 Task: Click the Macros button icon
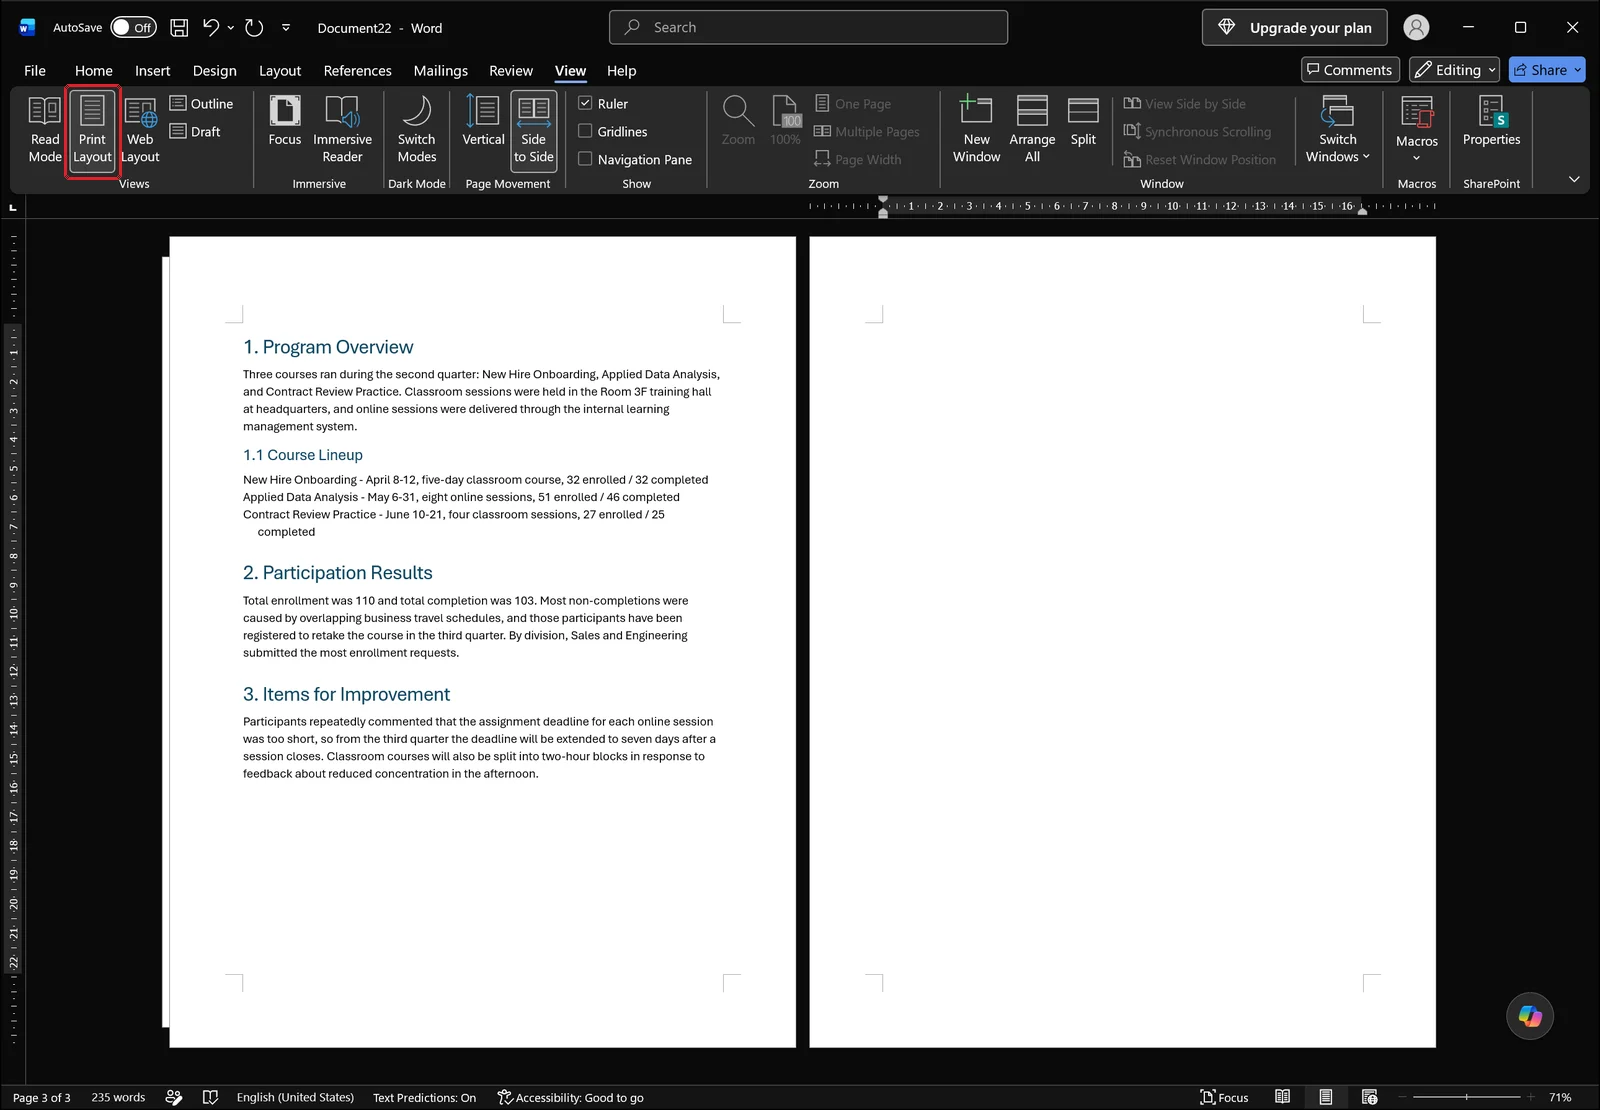pos(1417,112)
